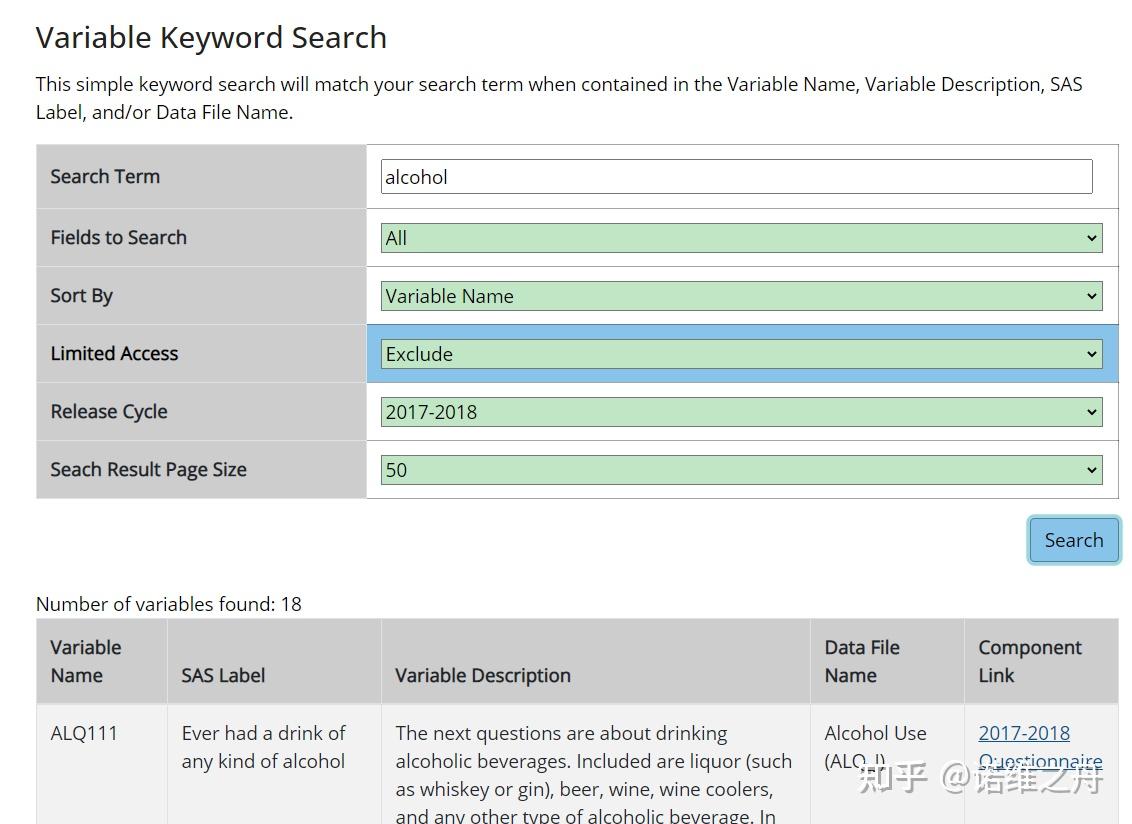Select the Variable Description column header
This screenshot has width=1132, height=824.
[x=483, y=675]
